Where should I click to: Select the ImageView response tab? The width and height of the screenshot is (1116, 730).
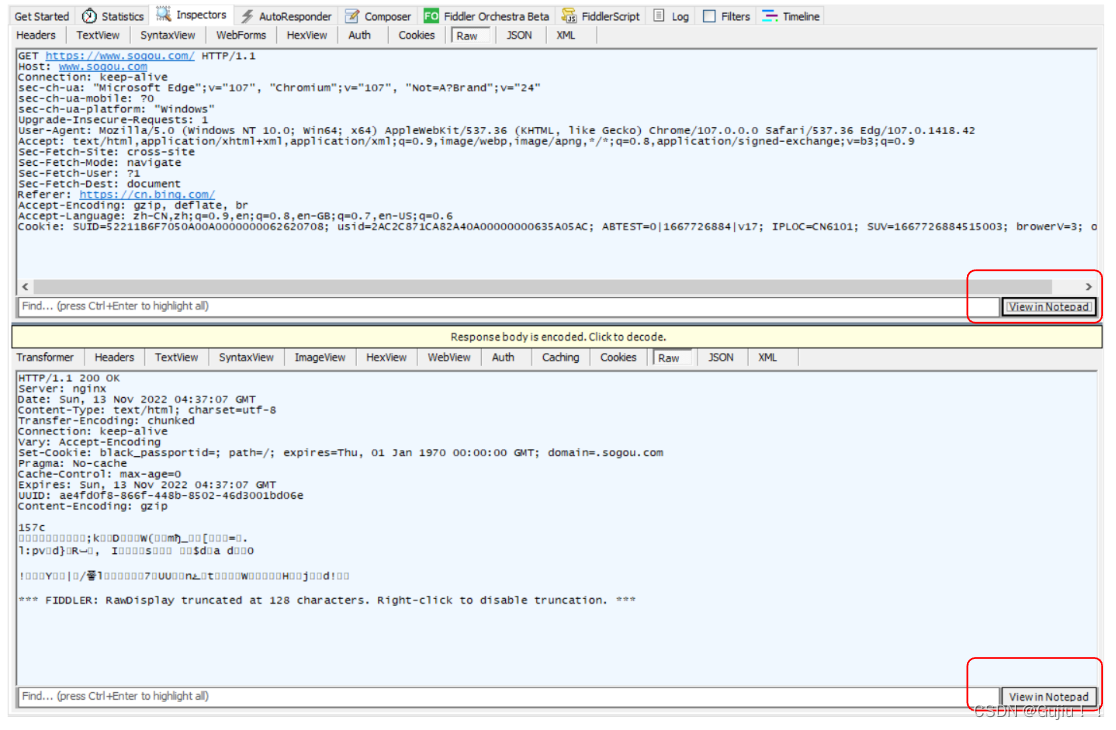coord(320,357)
